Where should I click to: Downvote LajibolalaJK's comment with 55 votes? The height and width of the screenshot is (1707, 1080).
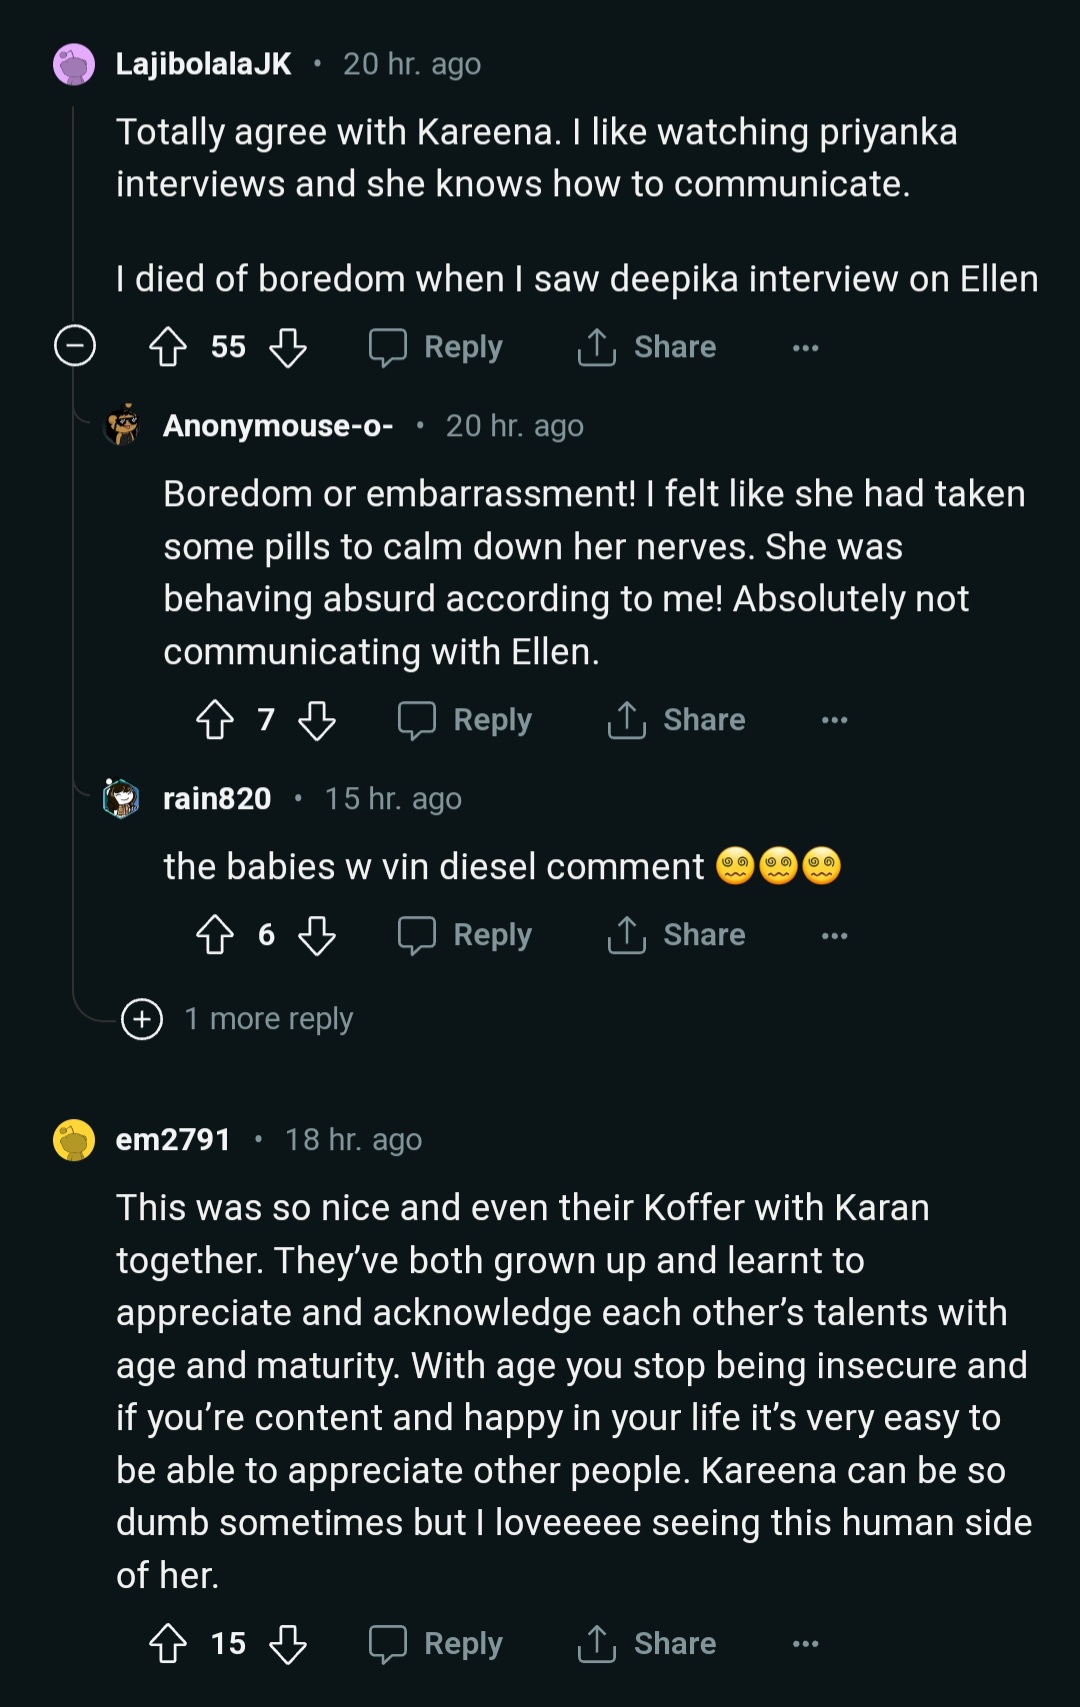(288, 347)
